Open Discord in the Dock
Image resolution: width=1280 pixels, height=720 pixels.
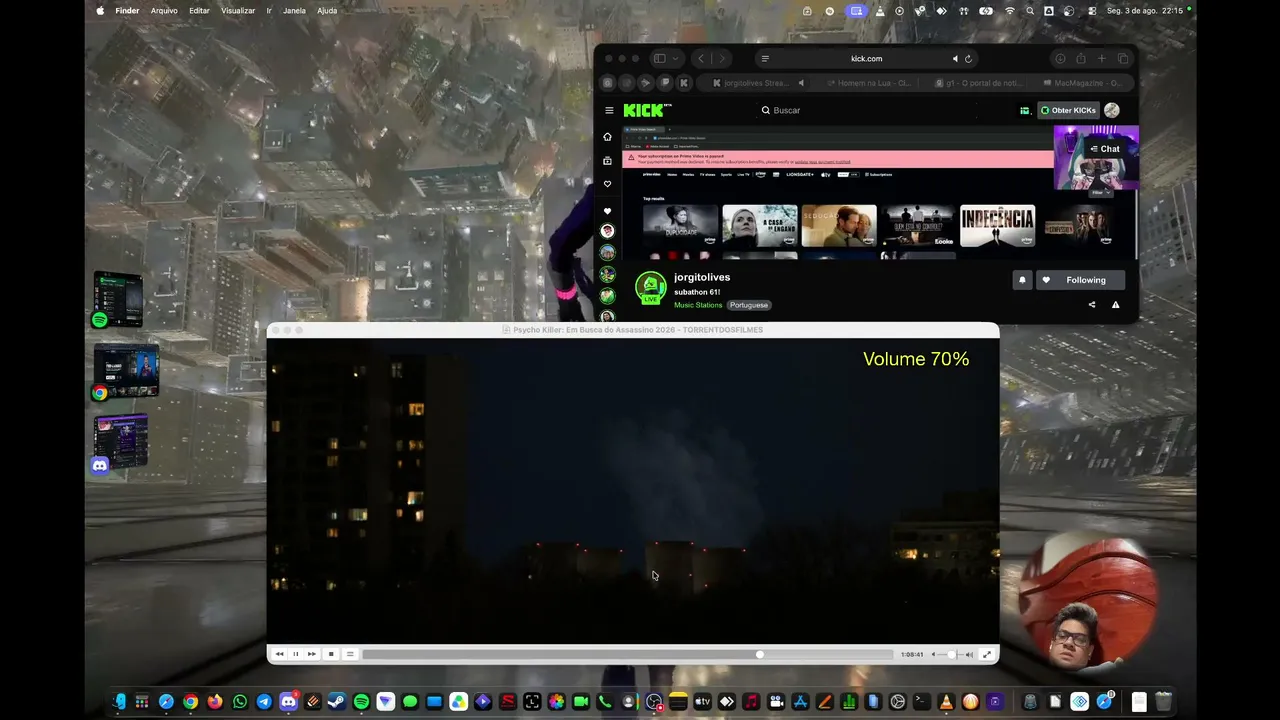coord(288,702)
